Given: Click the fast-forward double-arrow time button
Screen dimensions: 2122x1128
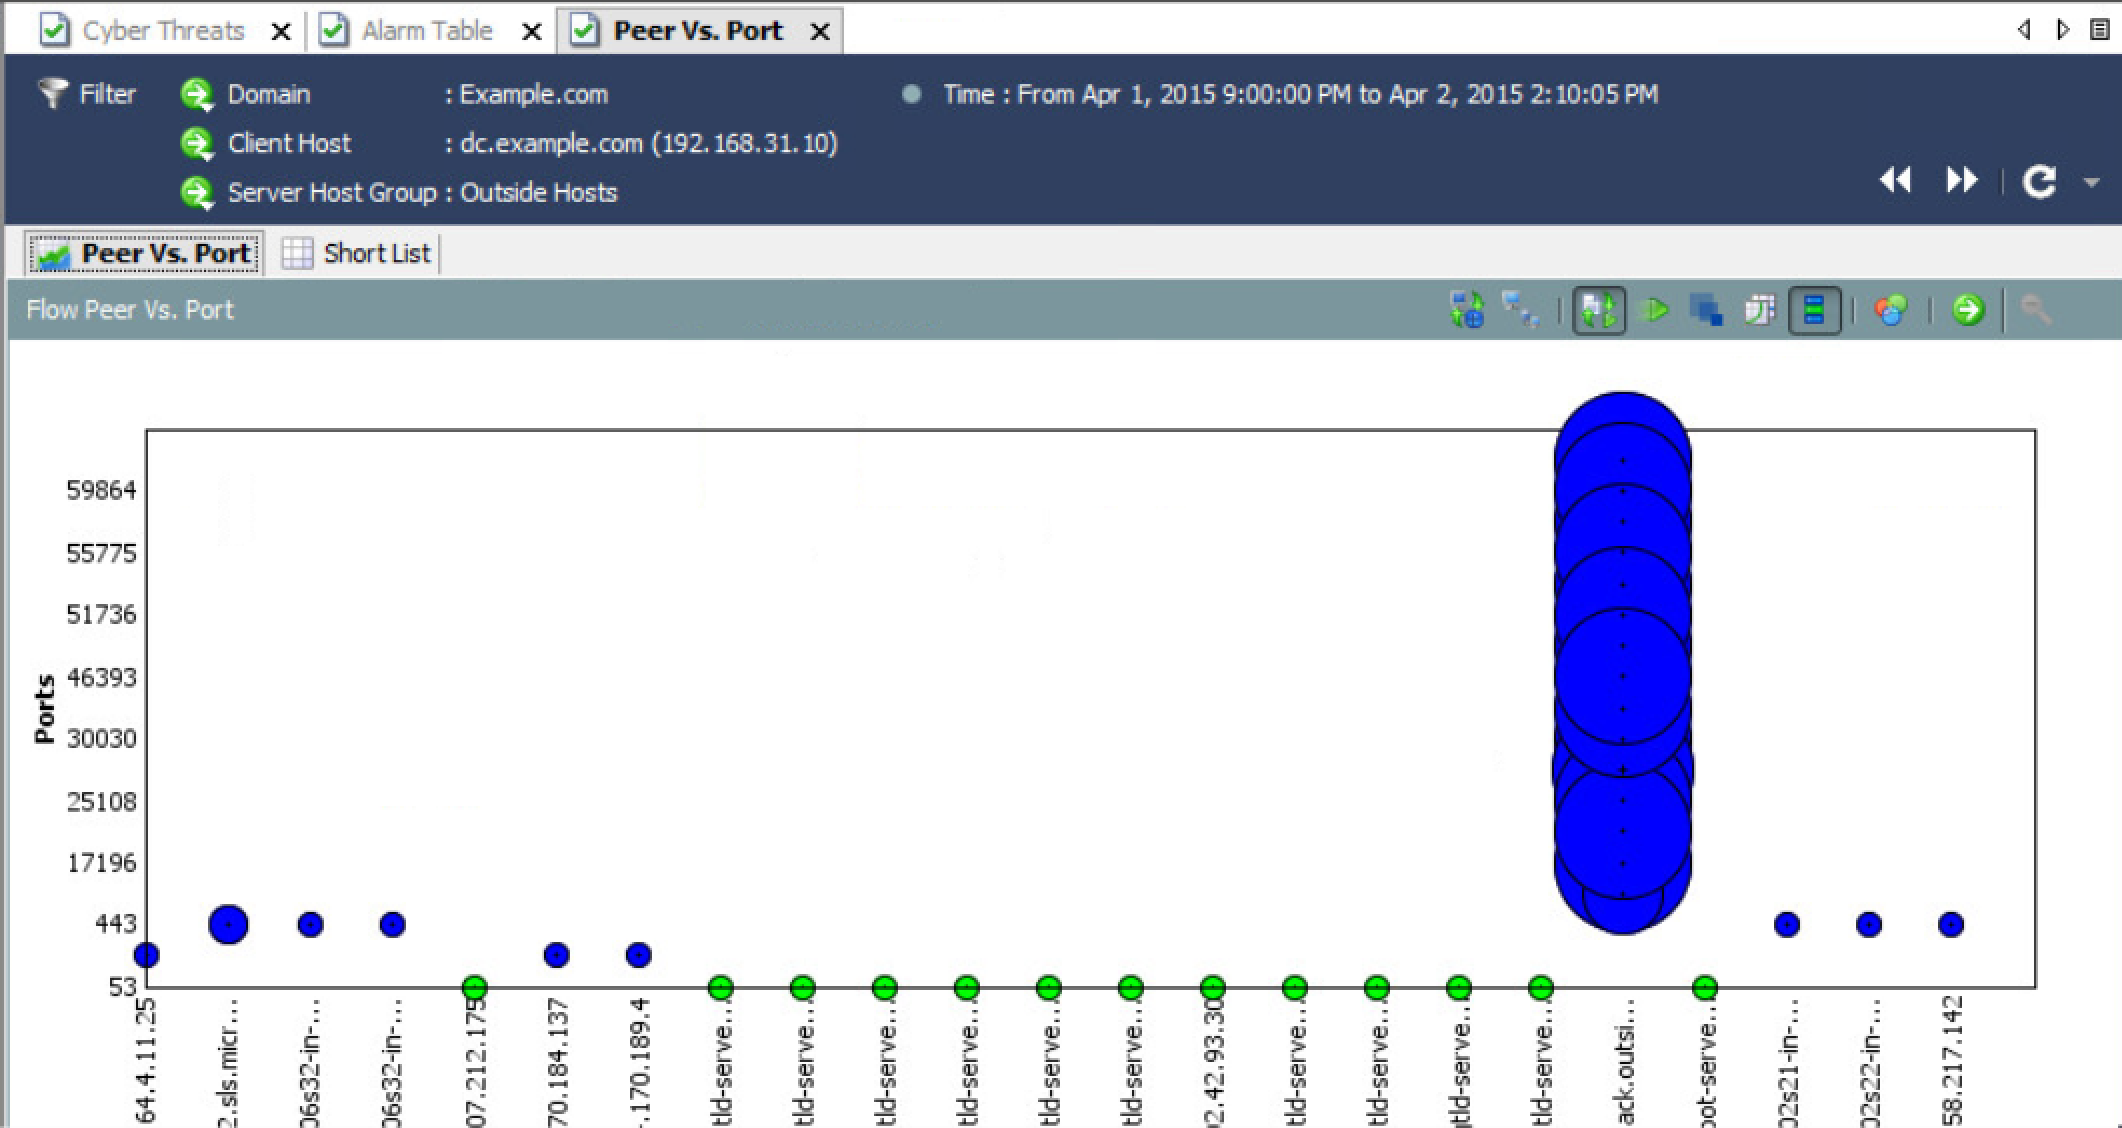Looking at the screenshot, I should [x=1961, y=180].
